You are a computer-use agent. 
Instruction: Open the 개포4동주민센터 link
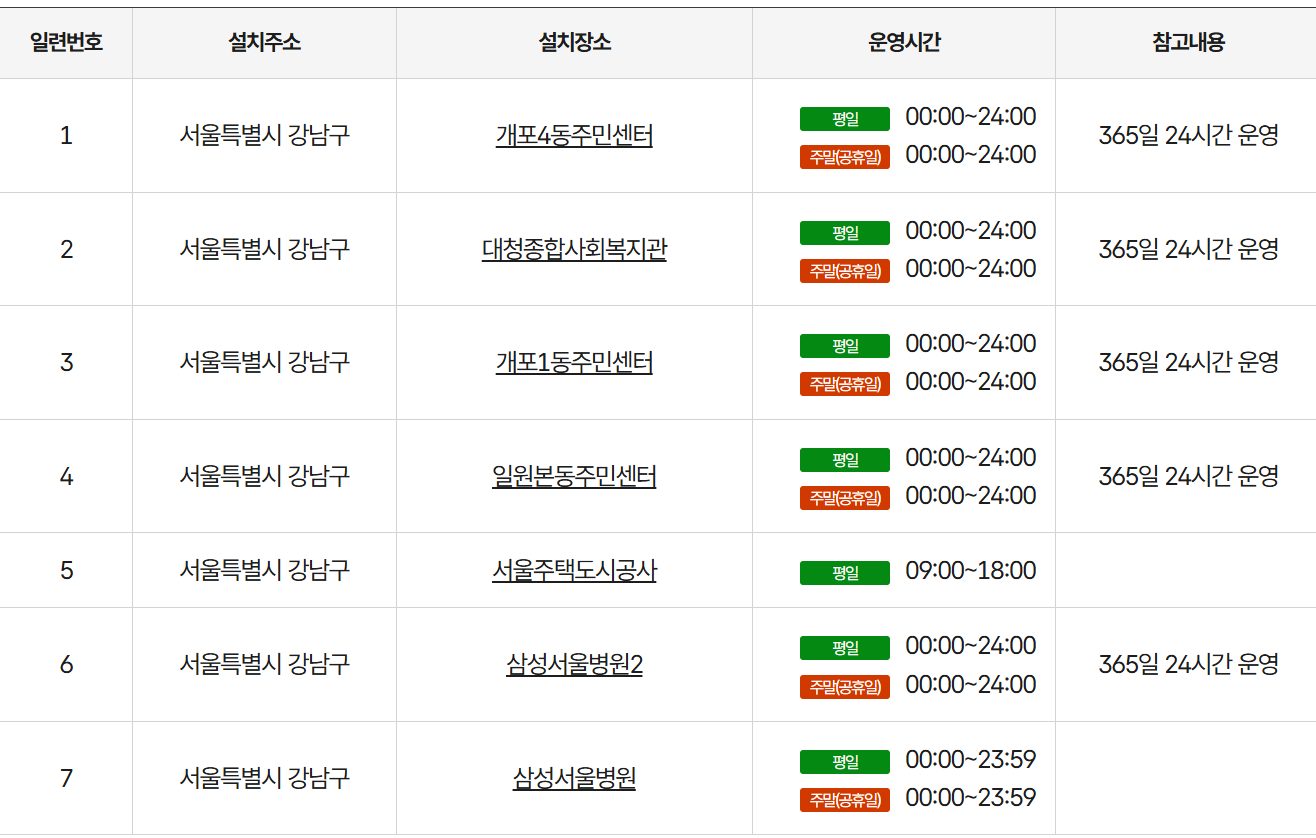575,135
